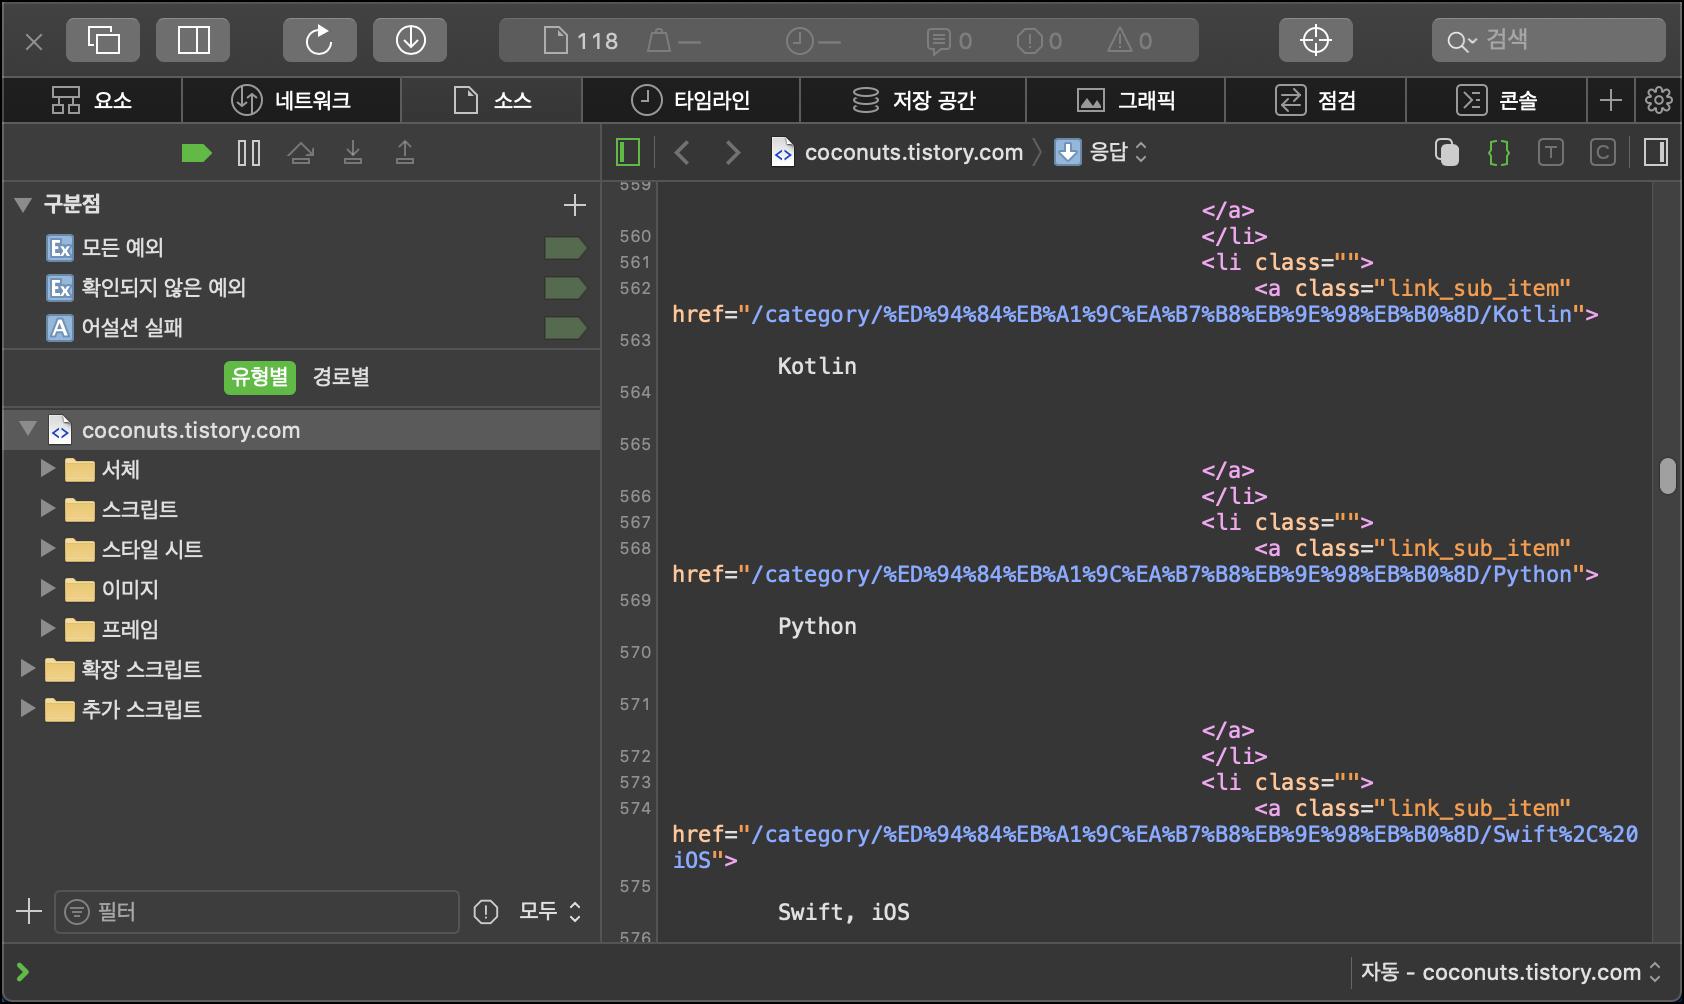Open the 그래픽 (Graphics) tab
Screen dimensions: 1684x1004
1126,100
